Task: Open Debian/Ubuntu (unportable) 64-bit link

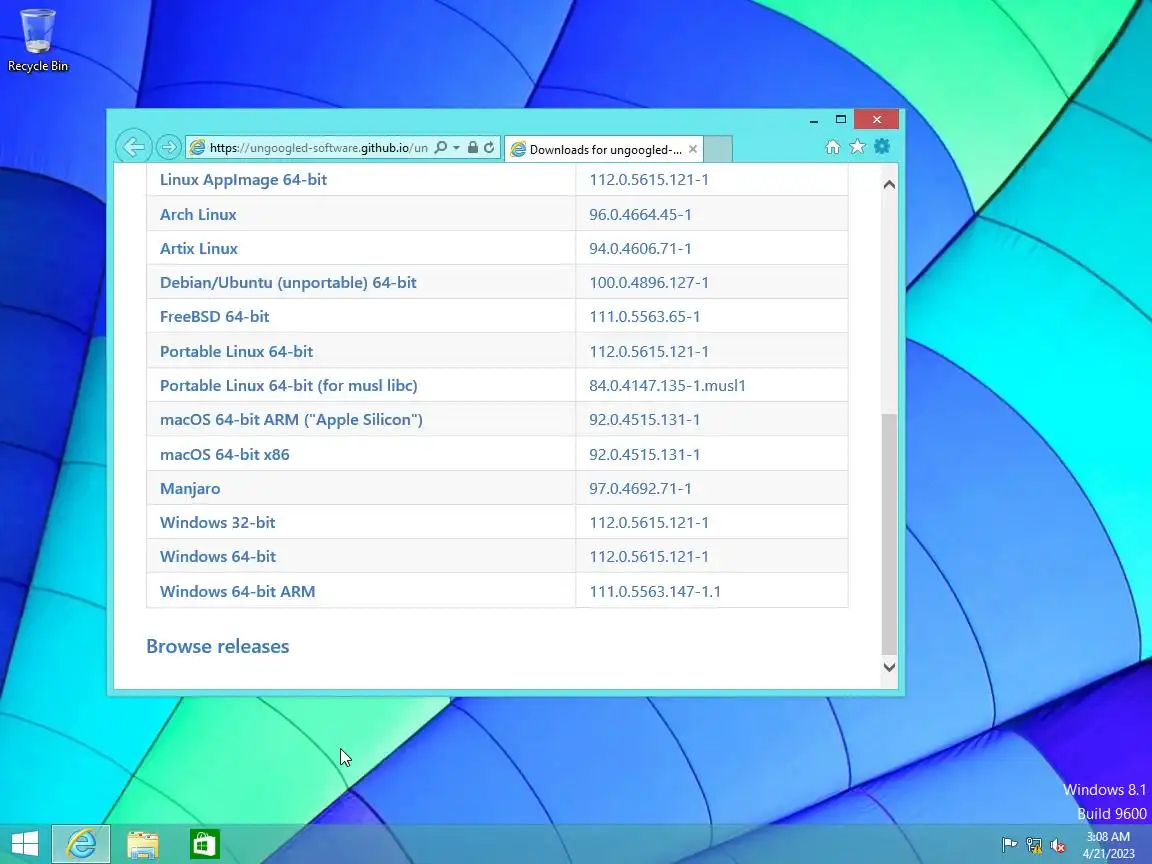Action: click(288, 283)
